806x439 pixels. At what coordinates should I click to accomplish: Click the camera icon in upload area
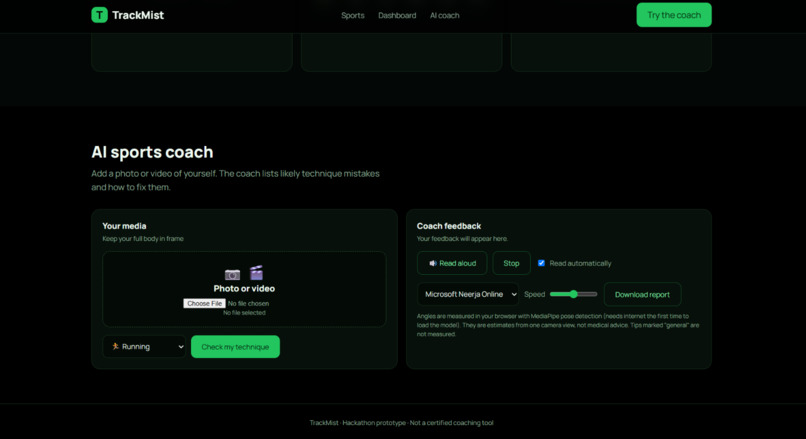coord(232,275)
